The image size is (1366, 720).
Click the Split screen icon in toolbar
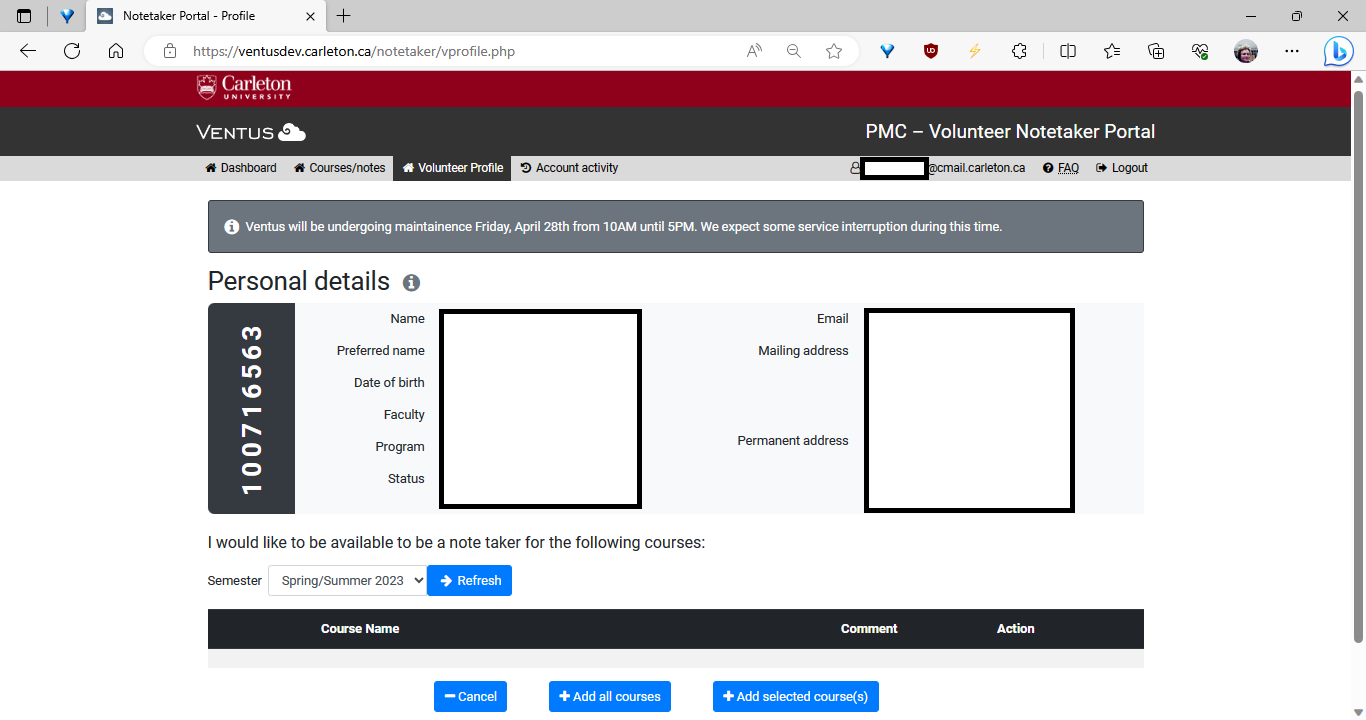click(1067, 51)
